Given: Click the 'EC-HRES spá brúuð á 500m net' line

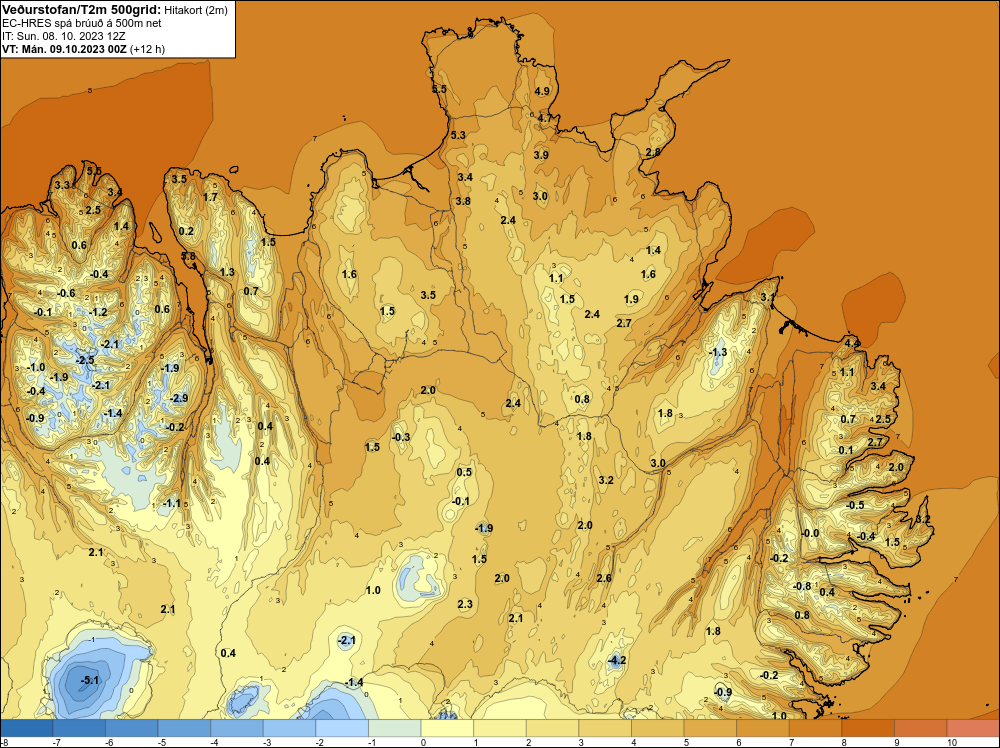Looking at the screenshot, I should click(82, 23).
